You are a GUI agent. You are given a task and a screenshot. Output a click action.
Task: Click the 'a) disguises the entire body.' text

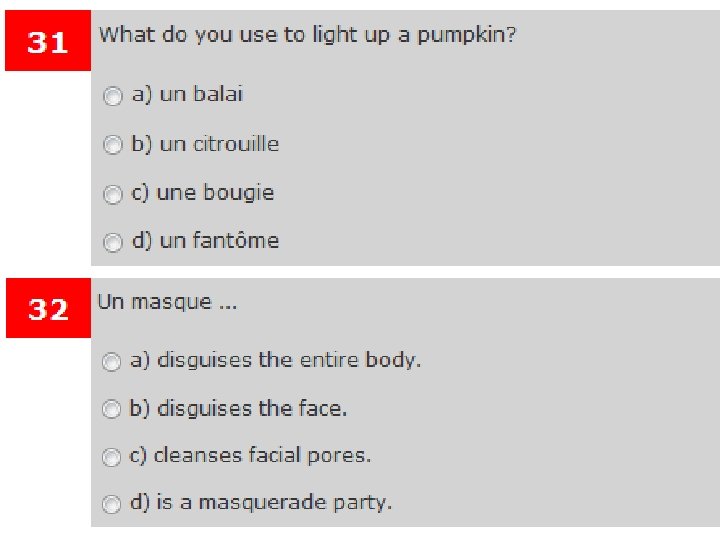coord(276,360)
